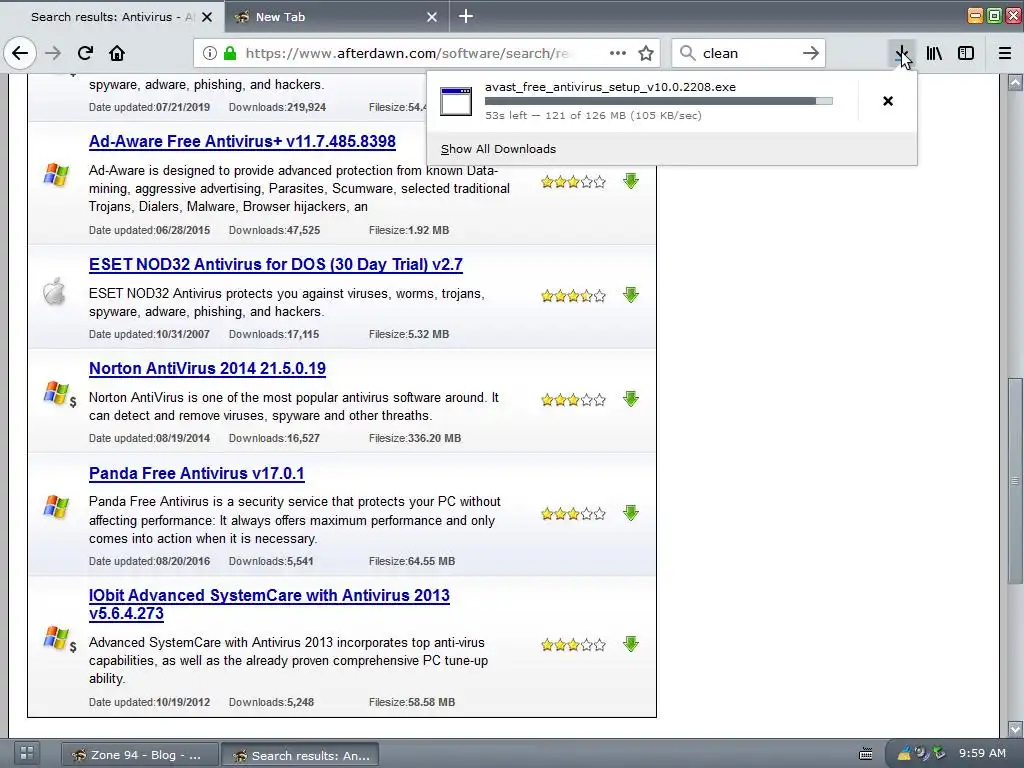Screen dimensions: 1024x768
Task: Click ESET NOD32 star rating
Action: point(573,296)
